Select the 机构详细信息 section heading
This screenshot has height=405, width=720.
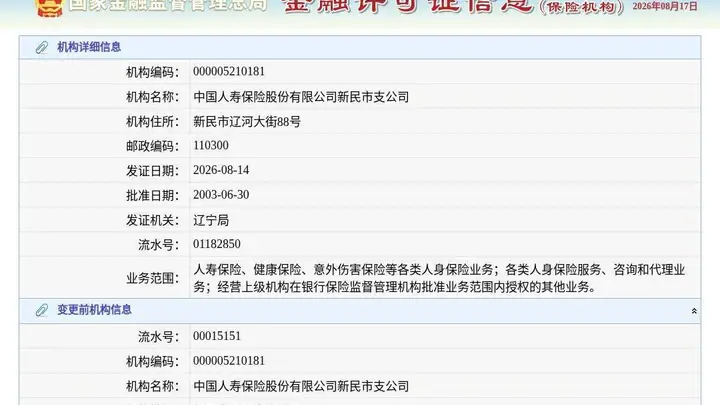tap(89, 47)
